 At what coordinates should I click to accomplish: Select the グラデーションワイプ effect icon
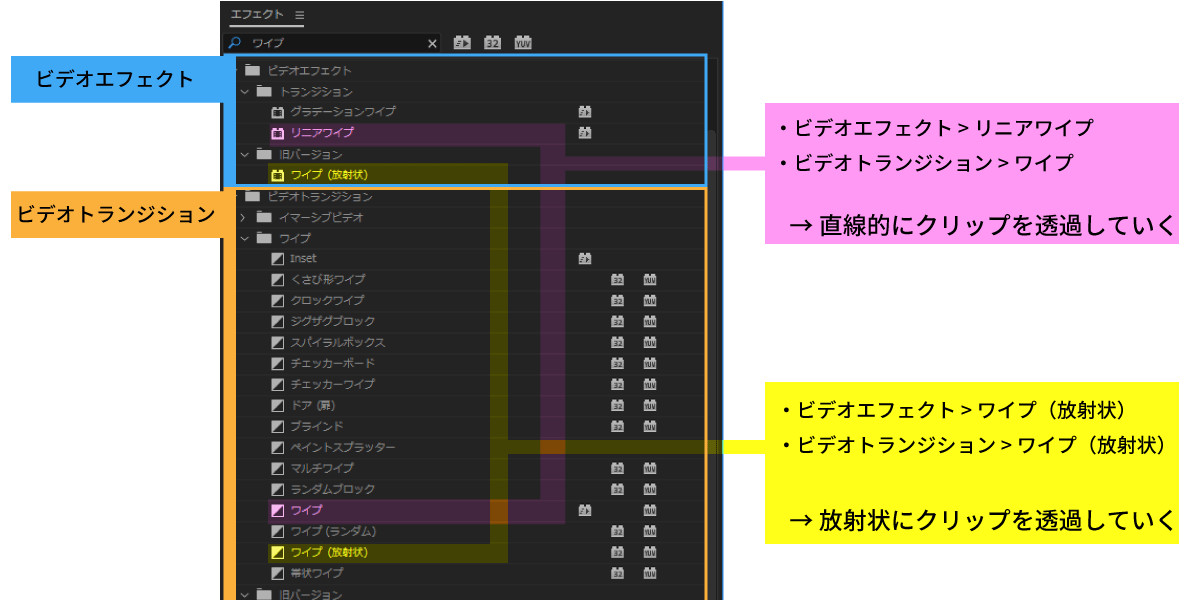(278, 112)
